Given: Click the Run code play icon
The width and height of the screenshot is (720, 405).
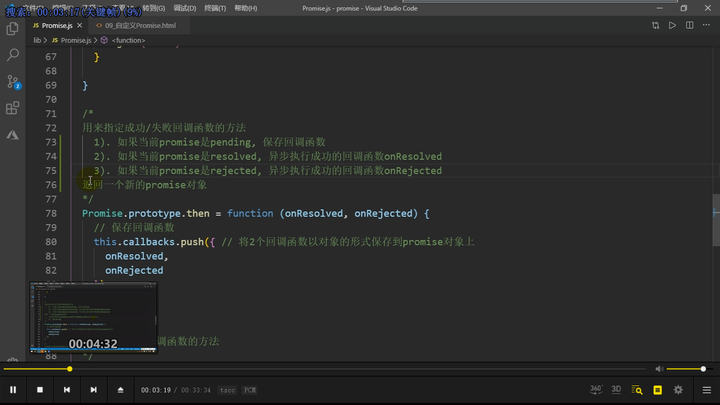Looking at the screenshot, I should (x=672, y=26).
